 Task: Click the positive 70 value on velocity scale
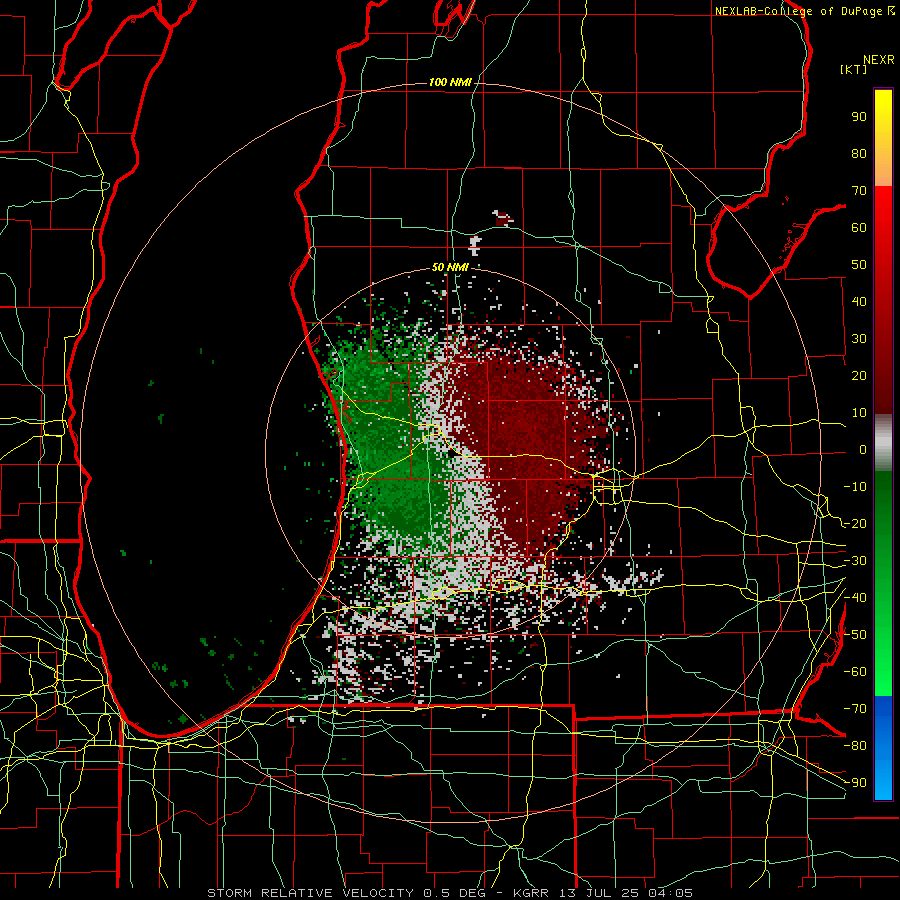pos(859,191)
